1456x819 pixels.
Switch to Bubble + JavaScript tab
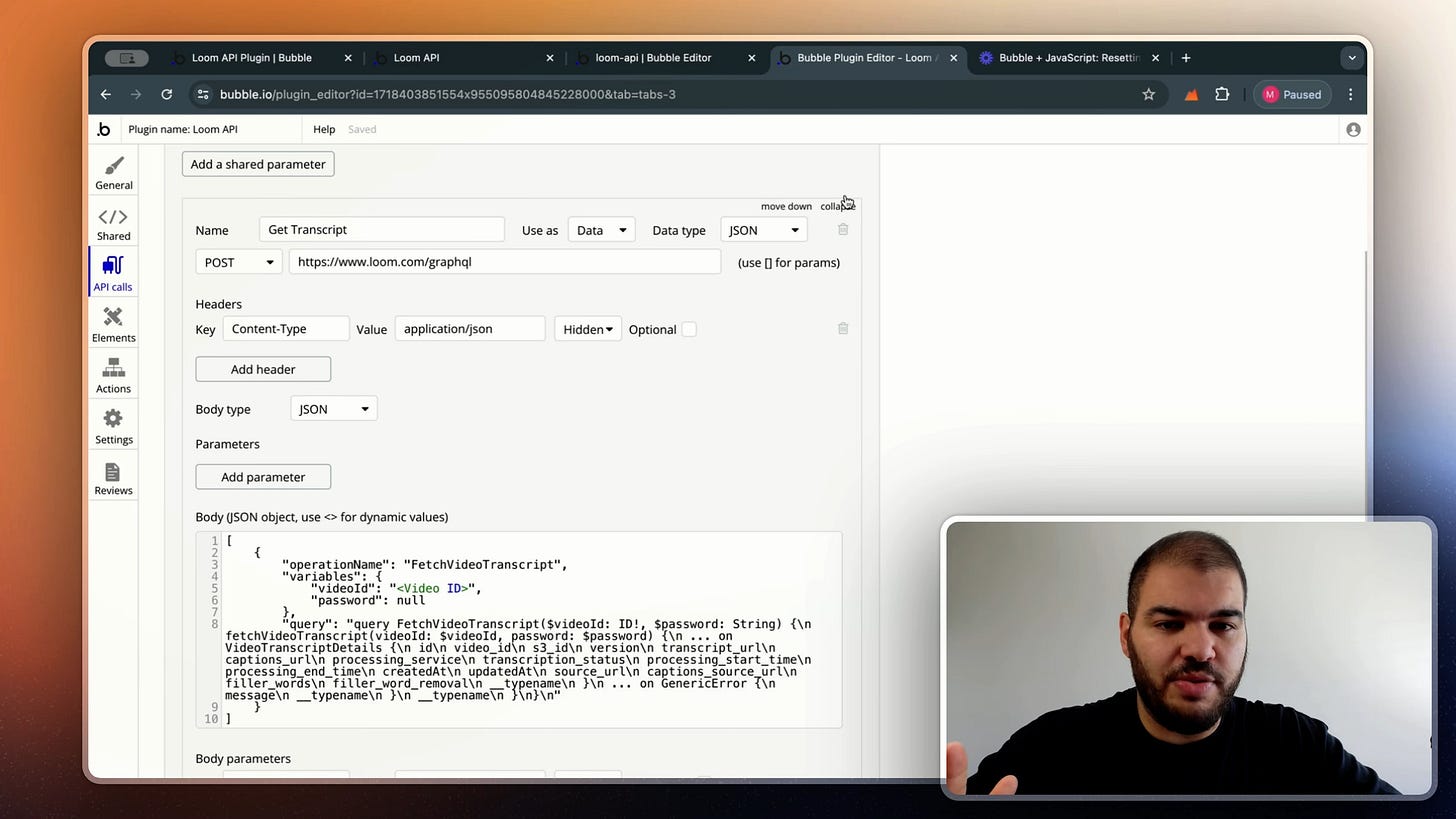click(1069, 58)
